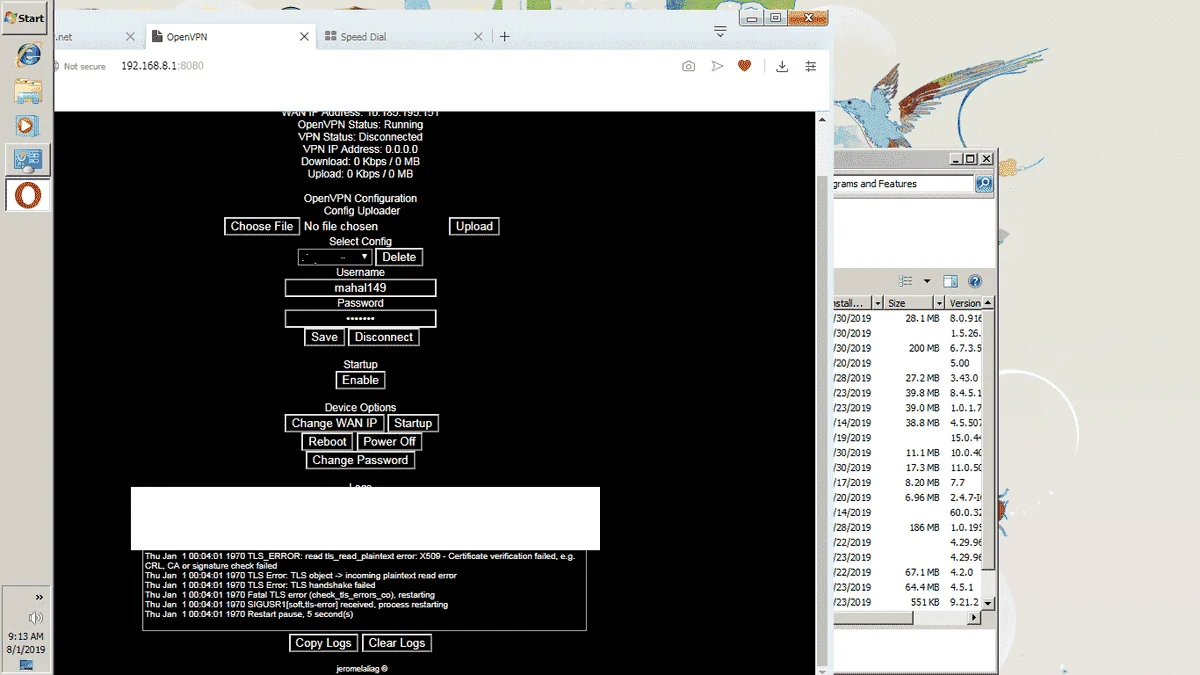Screen dimensions: 1200x675
Task: Open the view options dropdown arrow
Action: 927,282
